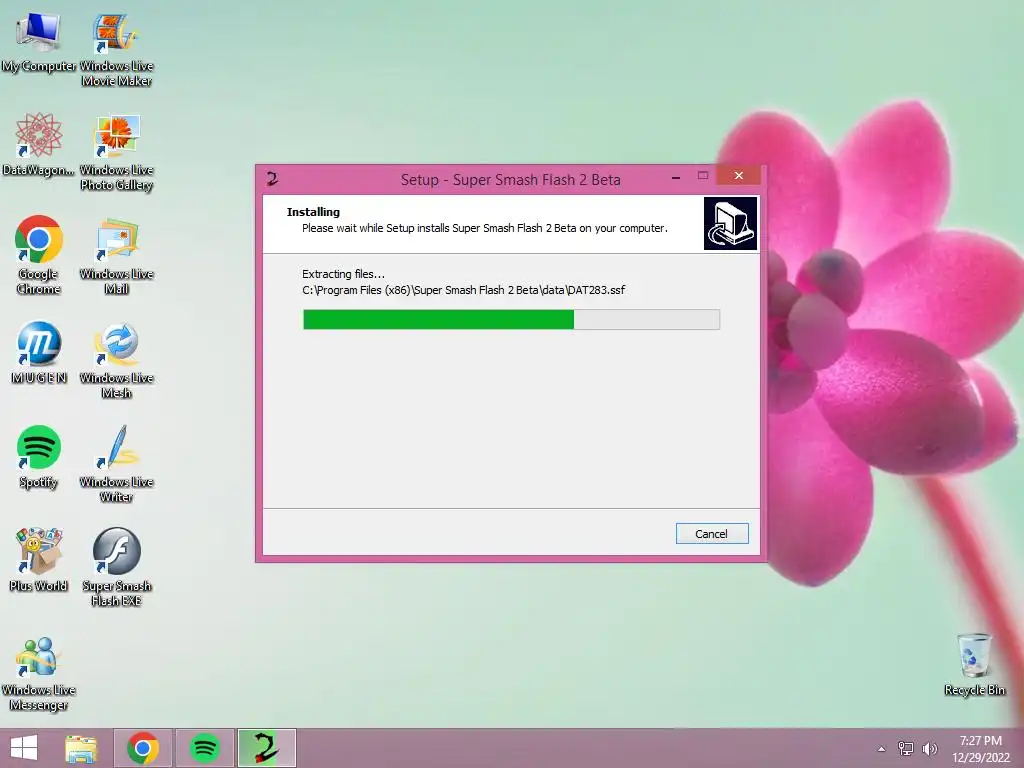Close the Setup window with X

(739, 176)
